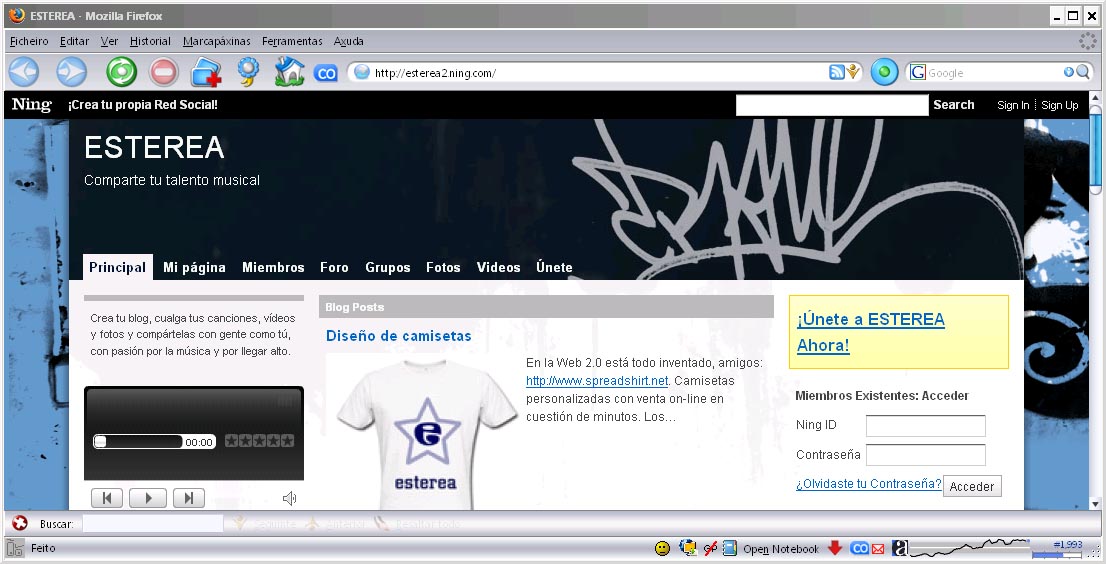Play the music player track
This screenshot has width=1106, height=564.
tap(148, 498)
